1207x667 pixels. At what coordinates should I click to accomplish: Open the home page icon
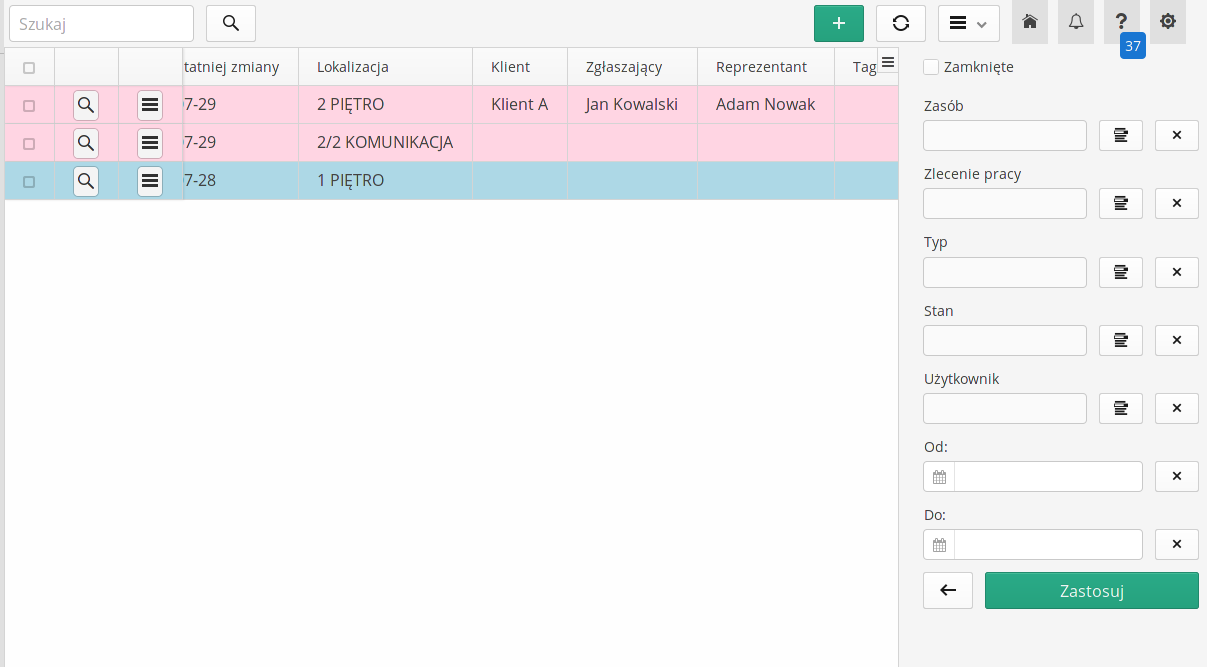pyautogui.click(x=1029, y=22)
